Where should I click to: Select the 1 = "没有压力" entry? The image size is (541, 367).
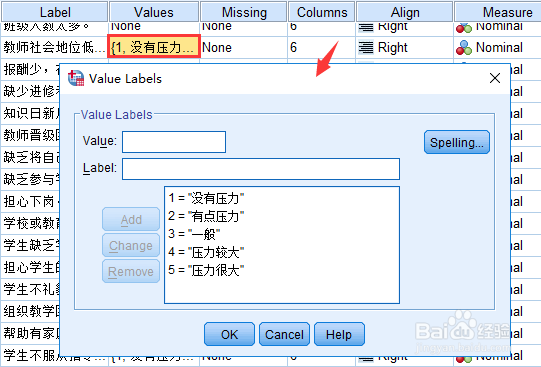[206, 198]
